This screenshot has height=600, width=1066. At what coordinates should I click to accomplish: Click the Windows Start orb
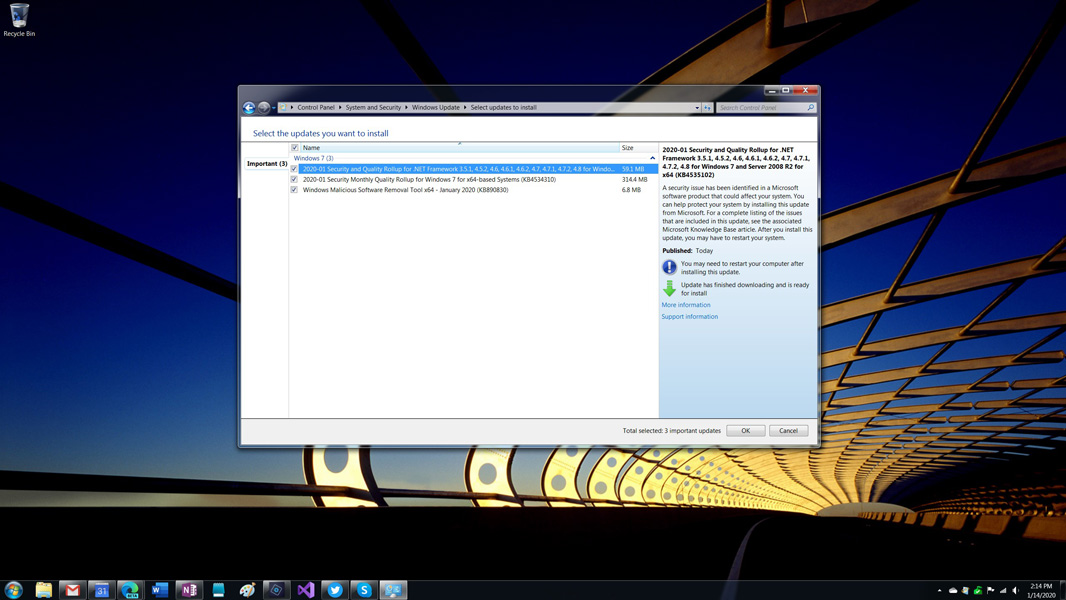[x=14, y=590]
